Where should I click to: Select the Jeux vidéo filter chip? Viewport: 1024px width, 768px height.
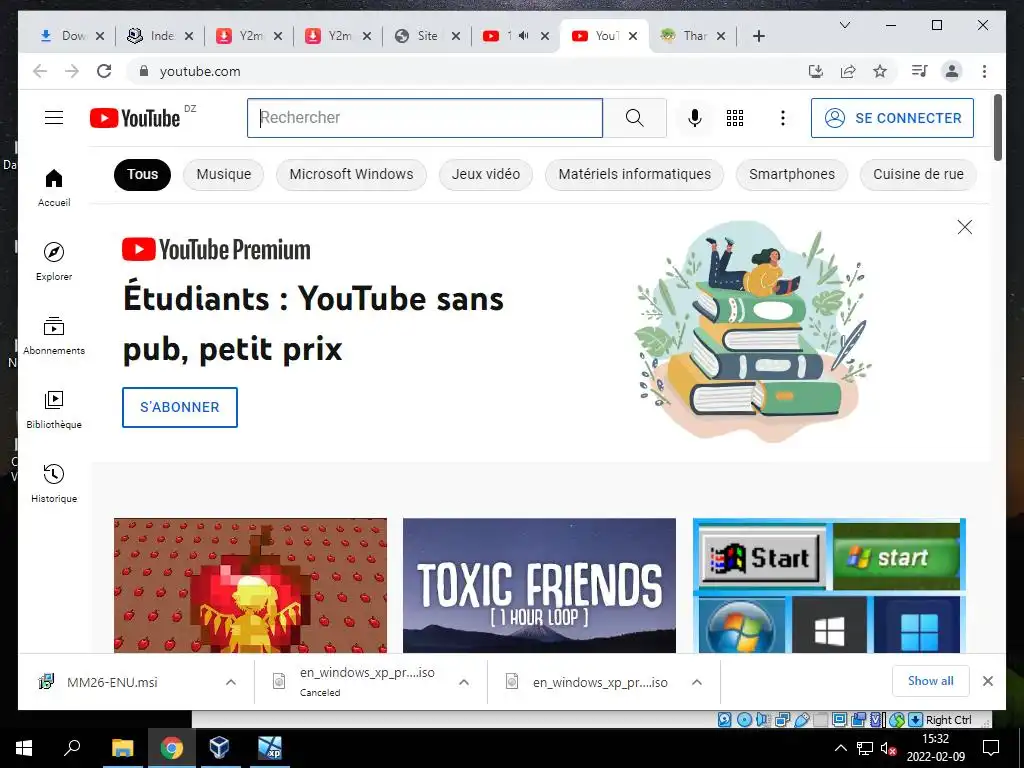(x=486, y=174)
